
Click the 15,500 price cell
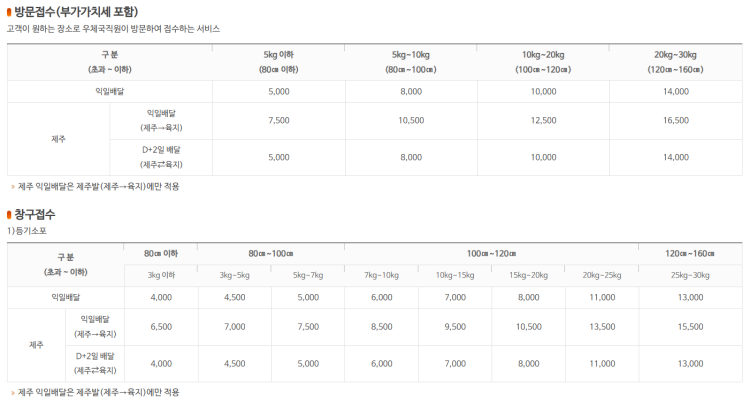tap(690, 327)
